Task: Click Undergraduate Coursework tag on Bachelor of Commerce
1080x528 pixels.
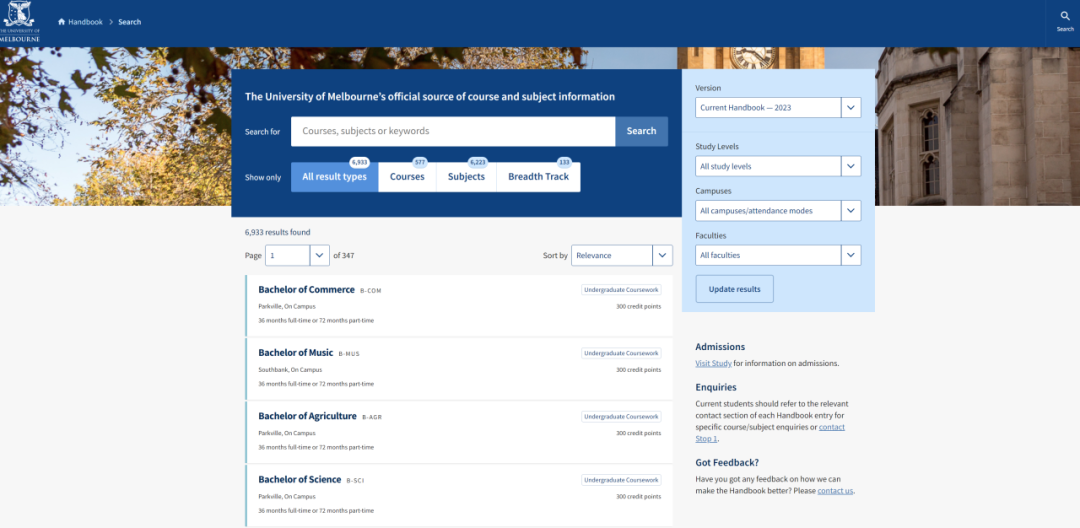Action: [621, 290]
